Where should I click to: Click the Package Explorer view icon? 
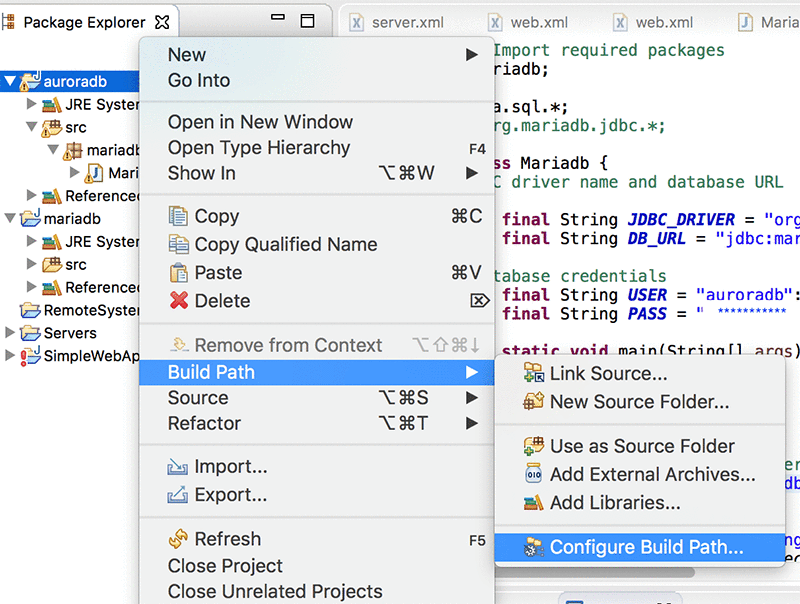coord(8,22)
